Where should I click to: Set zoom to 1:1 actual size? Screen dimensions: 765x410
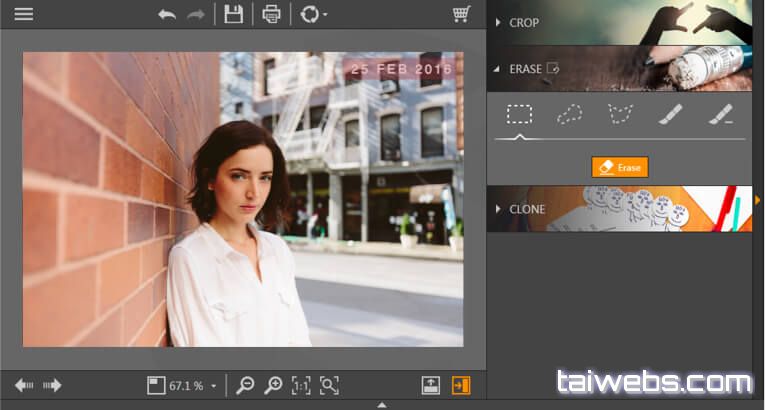[301, 385]
